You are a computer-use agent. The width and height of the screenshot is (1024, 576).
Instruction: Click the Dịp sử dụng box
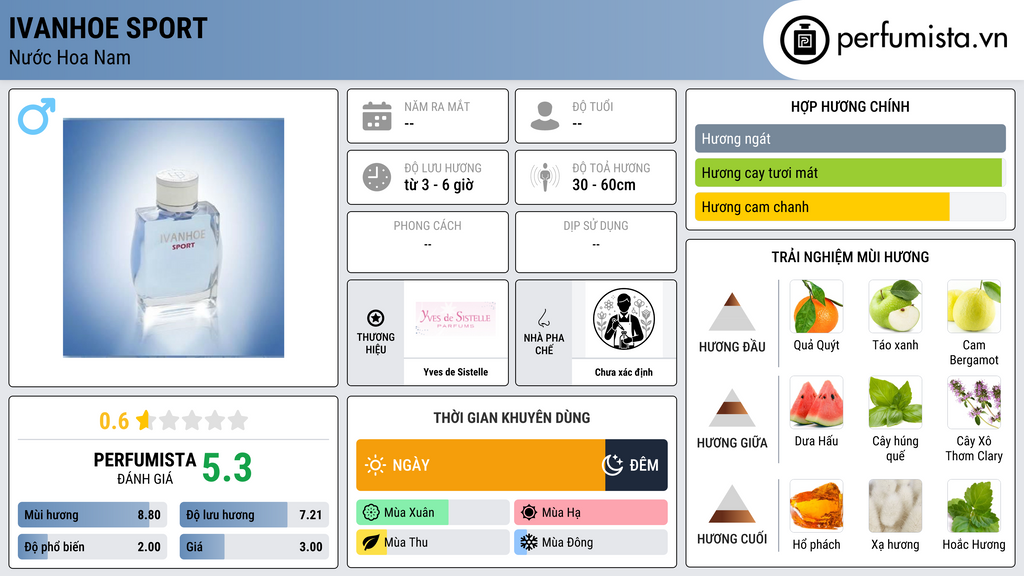596,242
